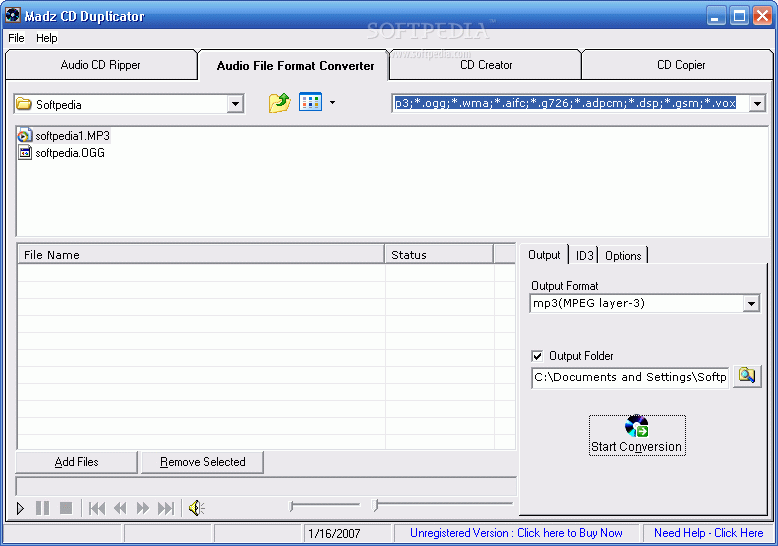The height and width of the screenshot is (546, 778).
Task: Open the File menu
Action: (16, 38)
